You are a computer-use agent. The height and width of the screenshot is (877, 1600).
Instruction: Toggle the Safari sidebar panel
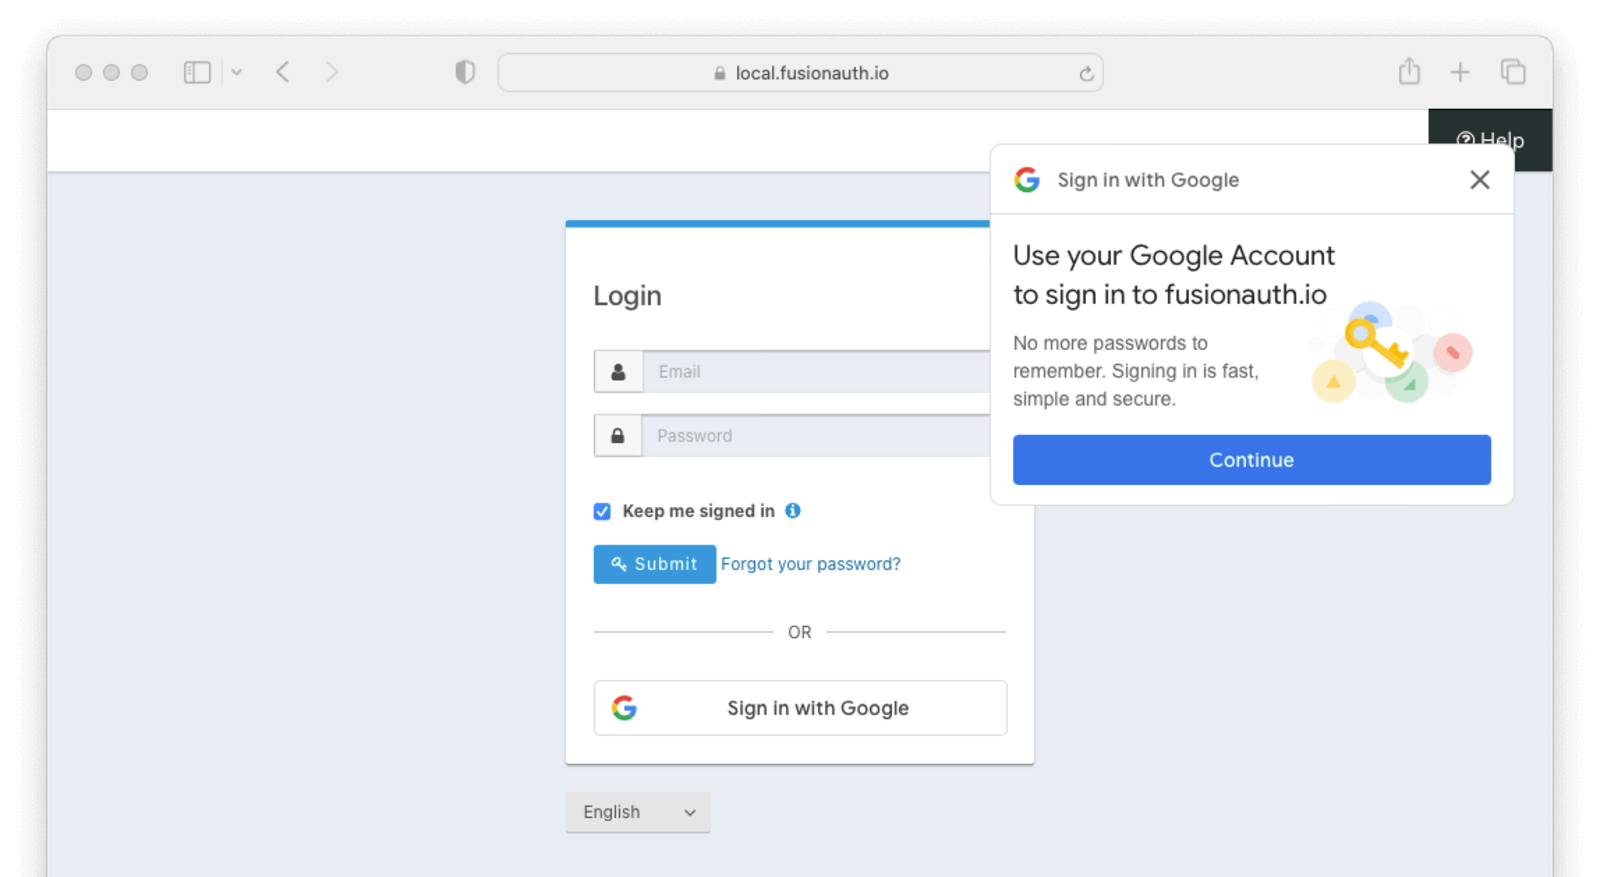pyautogui.click(x=197, y=71)
